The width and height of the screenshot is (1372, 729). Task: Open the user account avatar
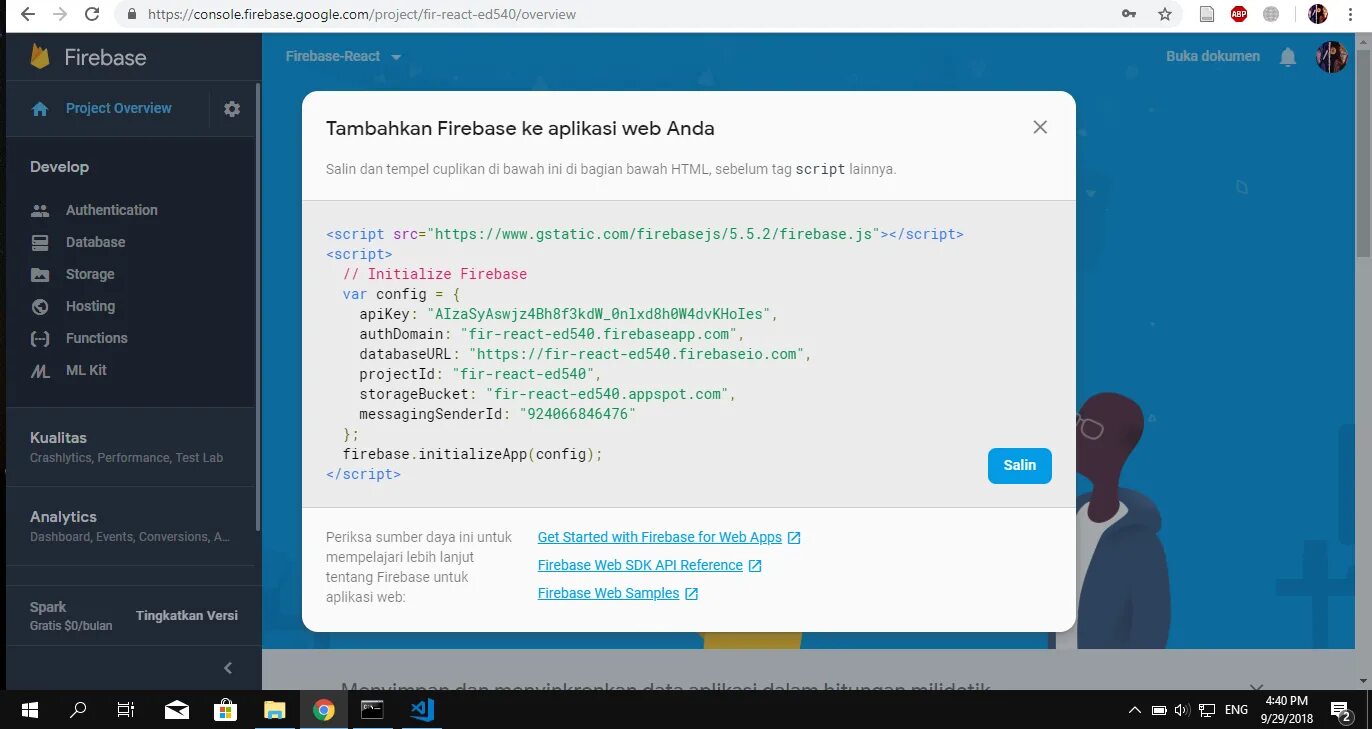point(1331,57)
